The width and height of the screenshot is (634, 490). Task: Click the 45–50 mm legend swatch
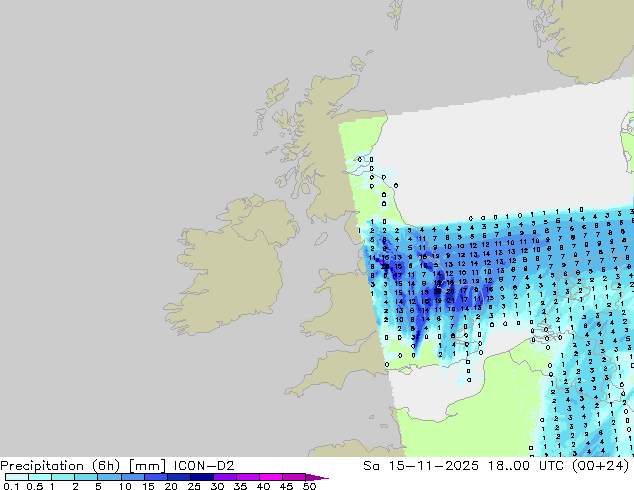294,477
